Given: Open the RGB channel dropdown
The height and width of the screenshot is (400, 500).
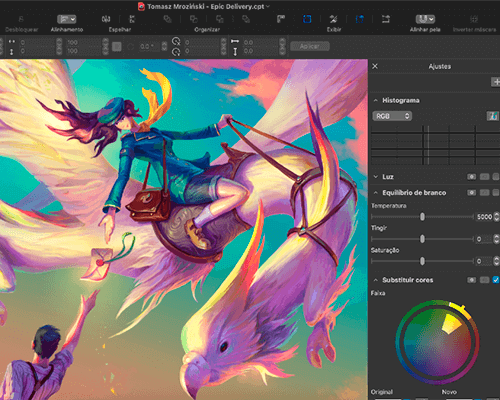Looking at the screenshot, I should coord(392,116).
